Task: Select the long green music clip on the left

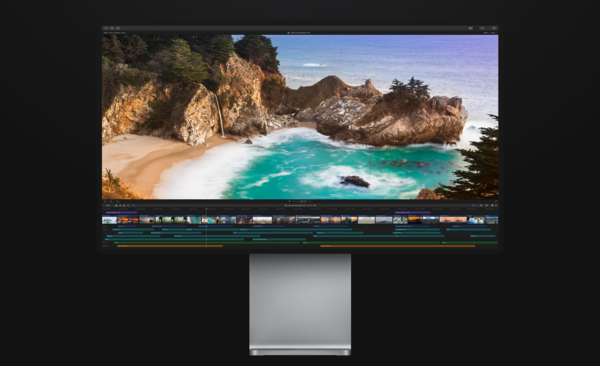Action: [x=207, y=243]
